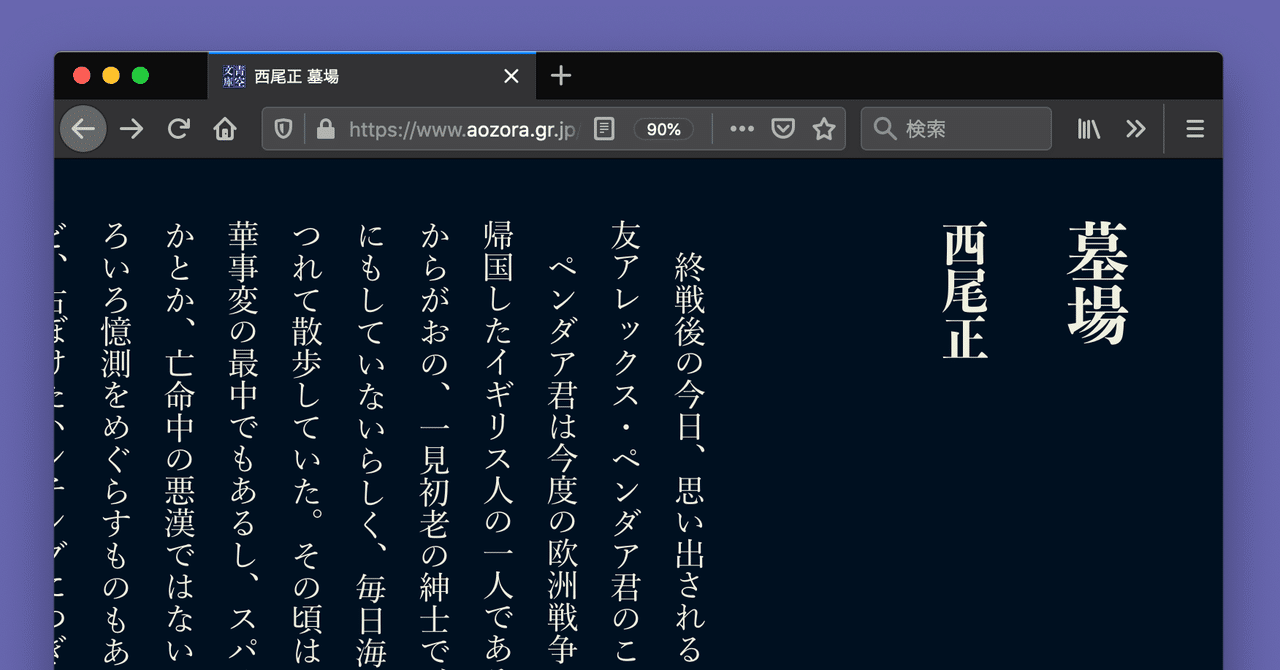Click the aozora.gr.jp address URL field

(463, 129)
